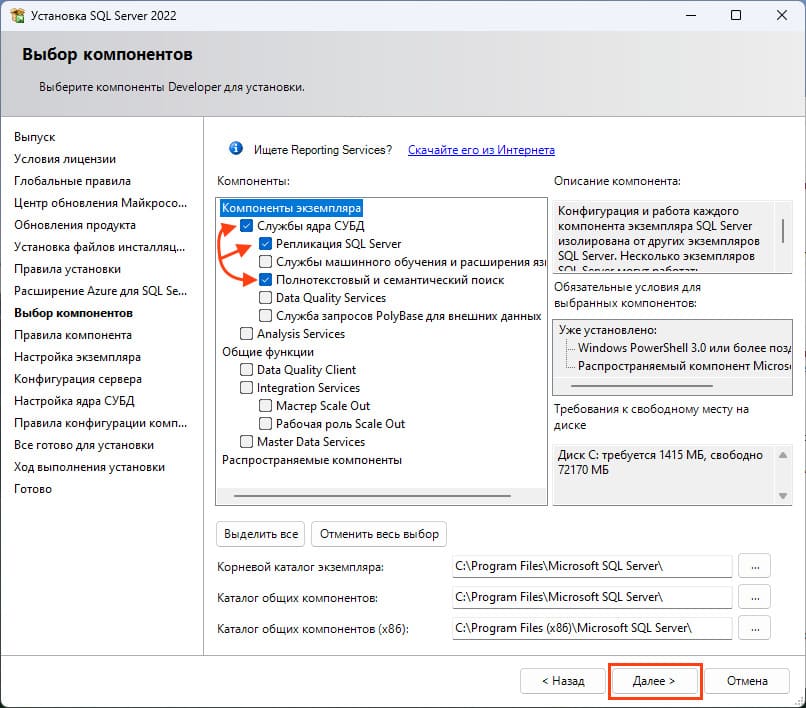
Task: Click the SQL Server setup title bar icon
Action: point(17,15)
